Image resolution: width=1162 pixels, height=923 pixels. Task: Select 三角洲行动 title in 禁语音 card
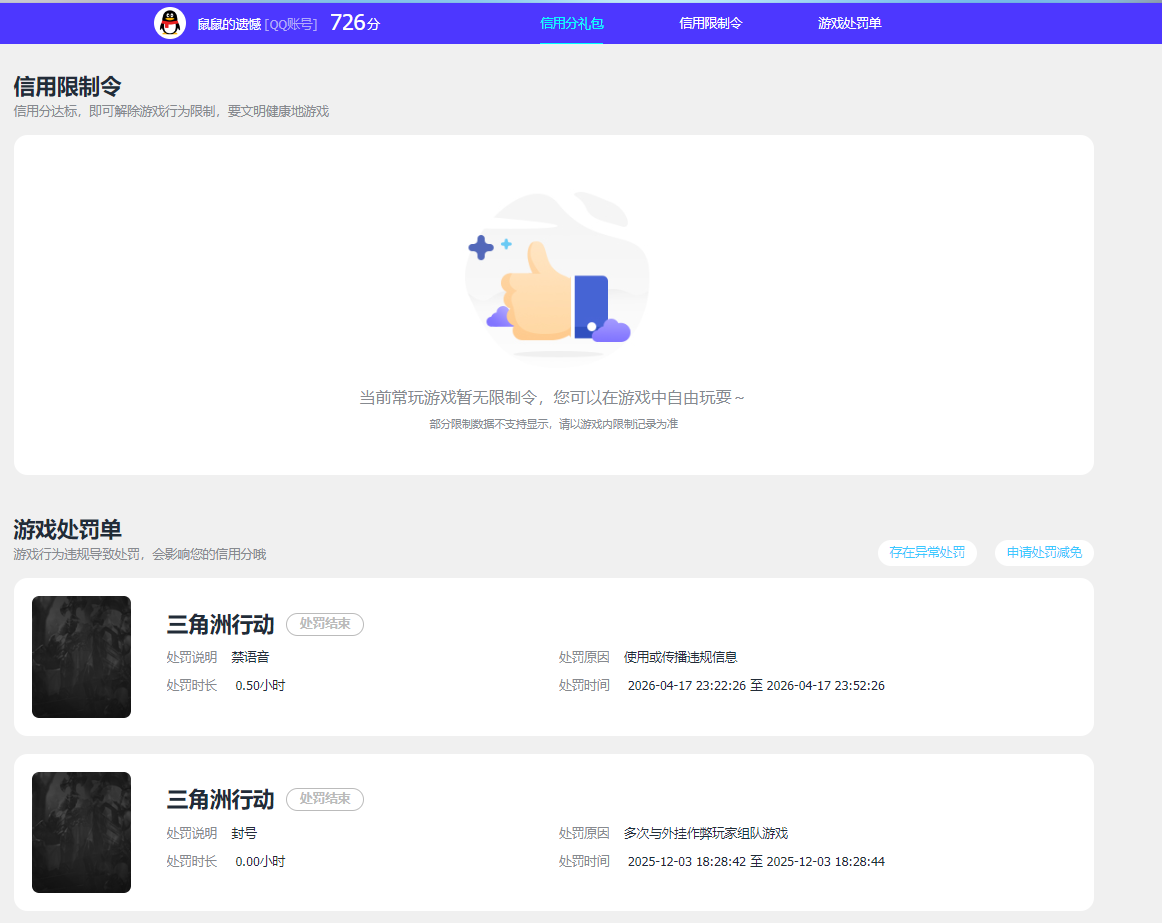[220, 624]
